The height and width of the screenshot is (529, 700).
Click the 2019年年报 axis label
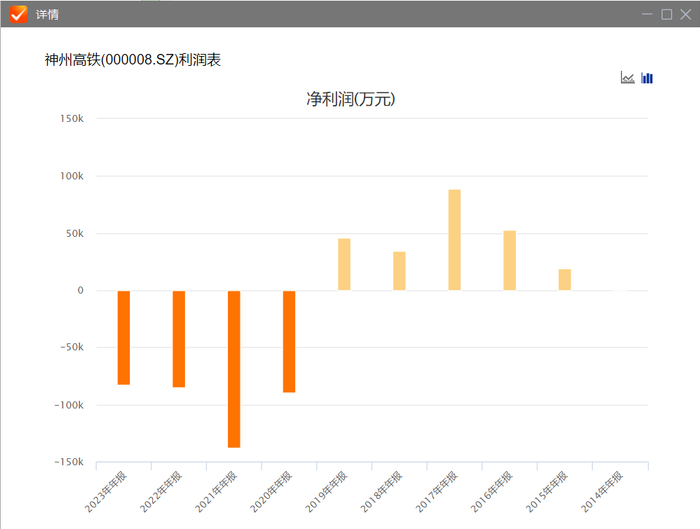pyautogui.click(x=326, y=492)
